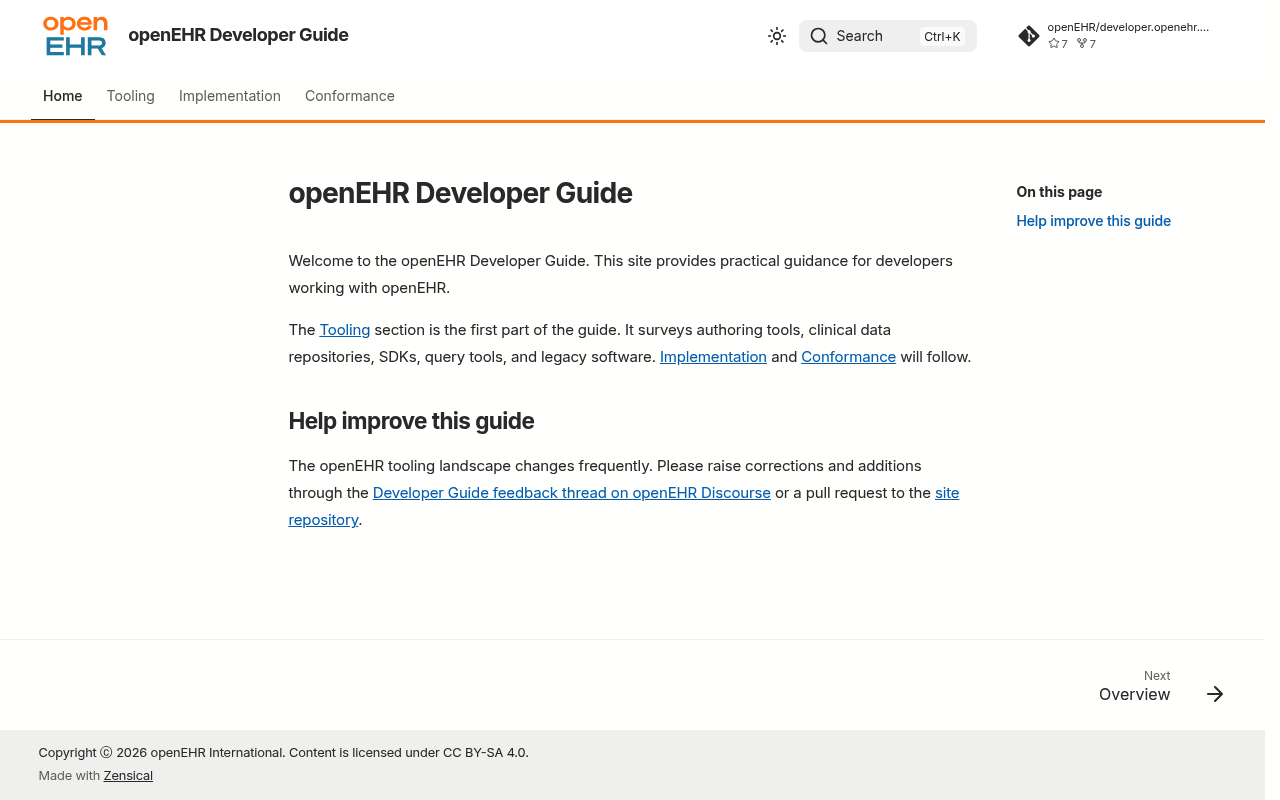
Task: Click the Conformance link in body text
Action: coord(848,357)
